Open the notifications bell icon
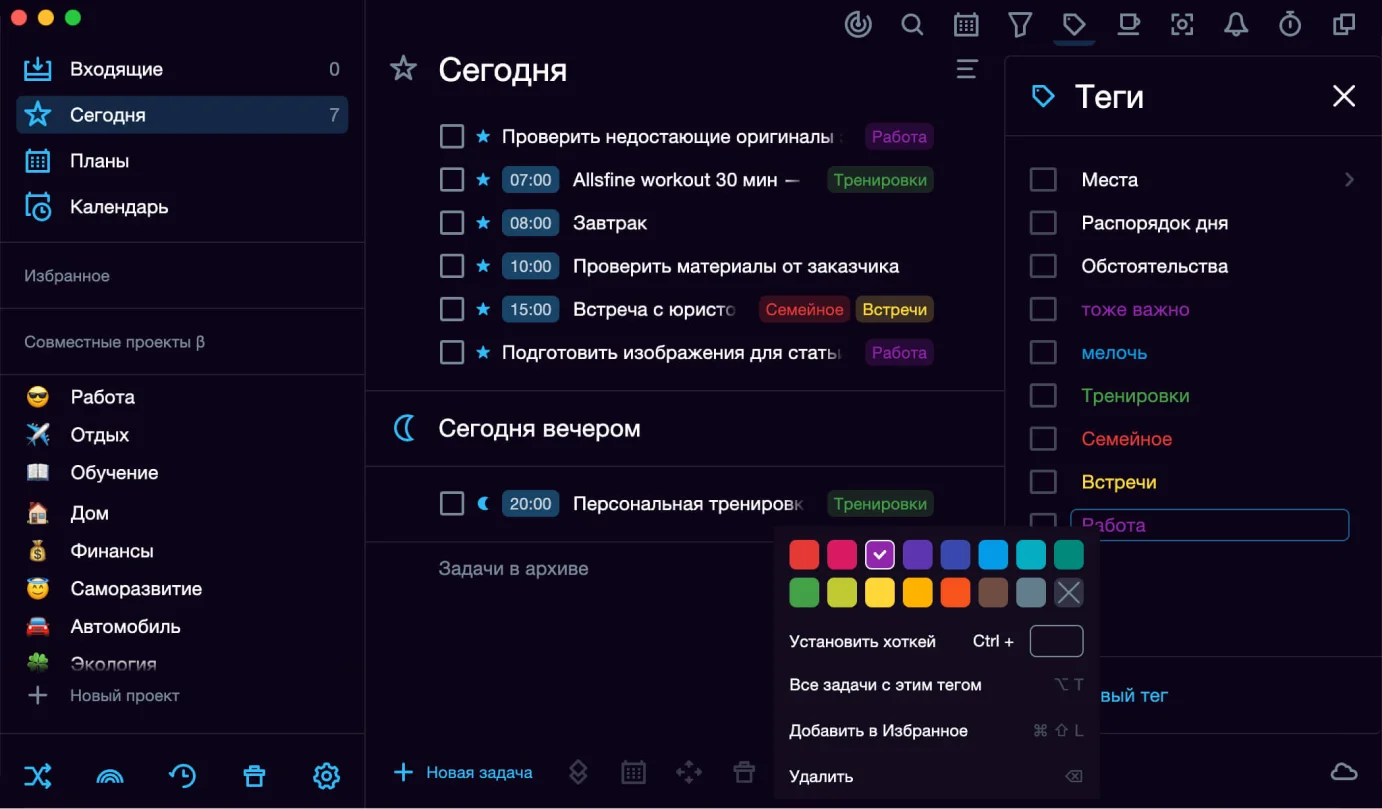 coord(1236,24)
